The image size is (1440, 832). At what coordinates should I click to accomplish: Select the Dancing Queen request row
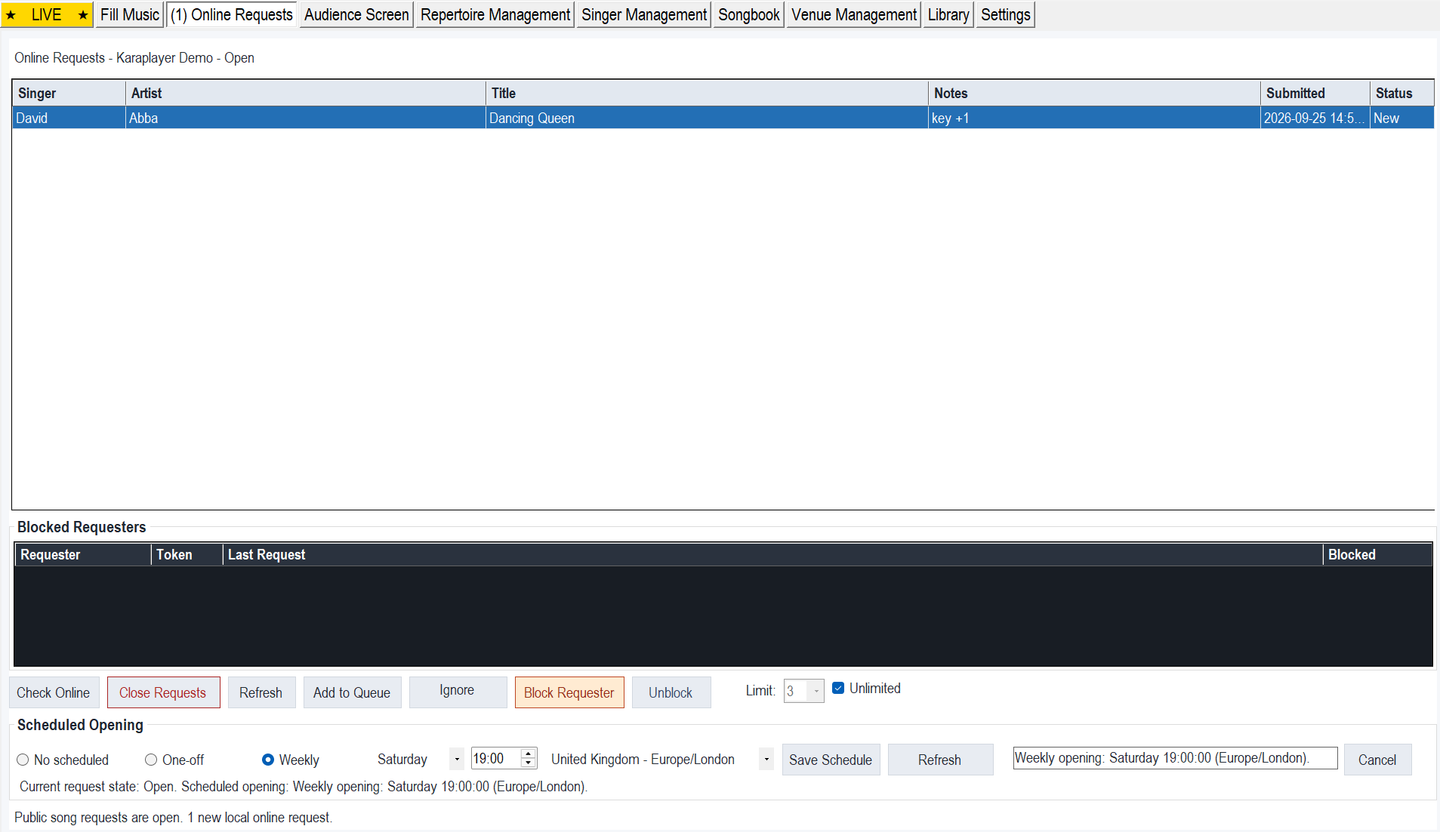[x=723, y=118]
